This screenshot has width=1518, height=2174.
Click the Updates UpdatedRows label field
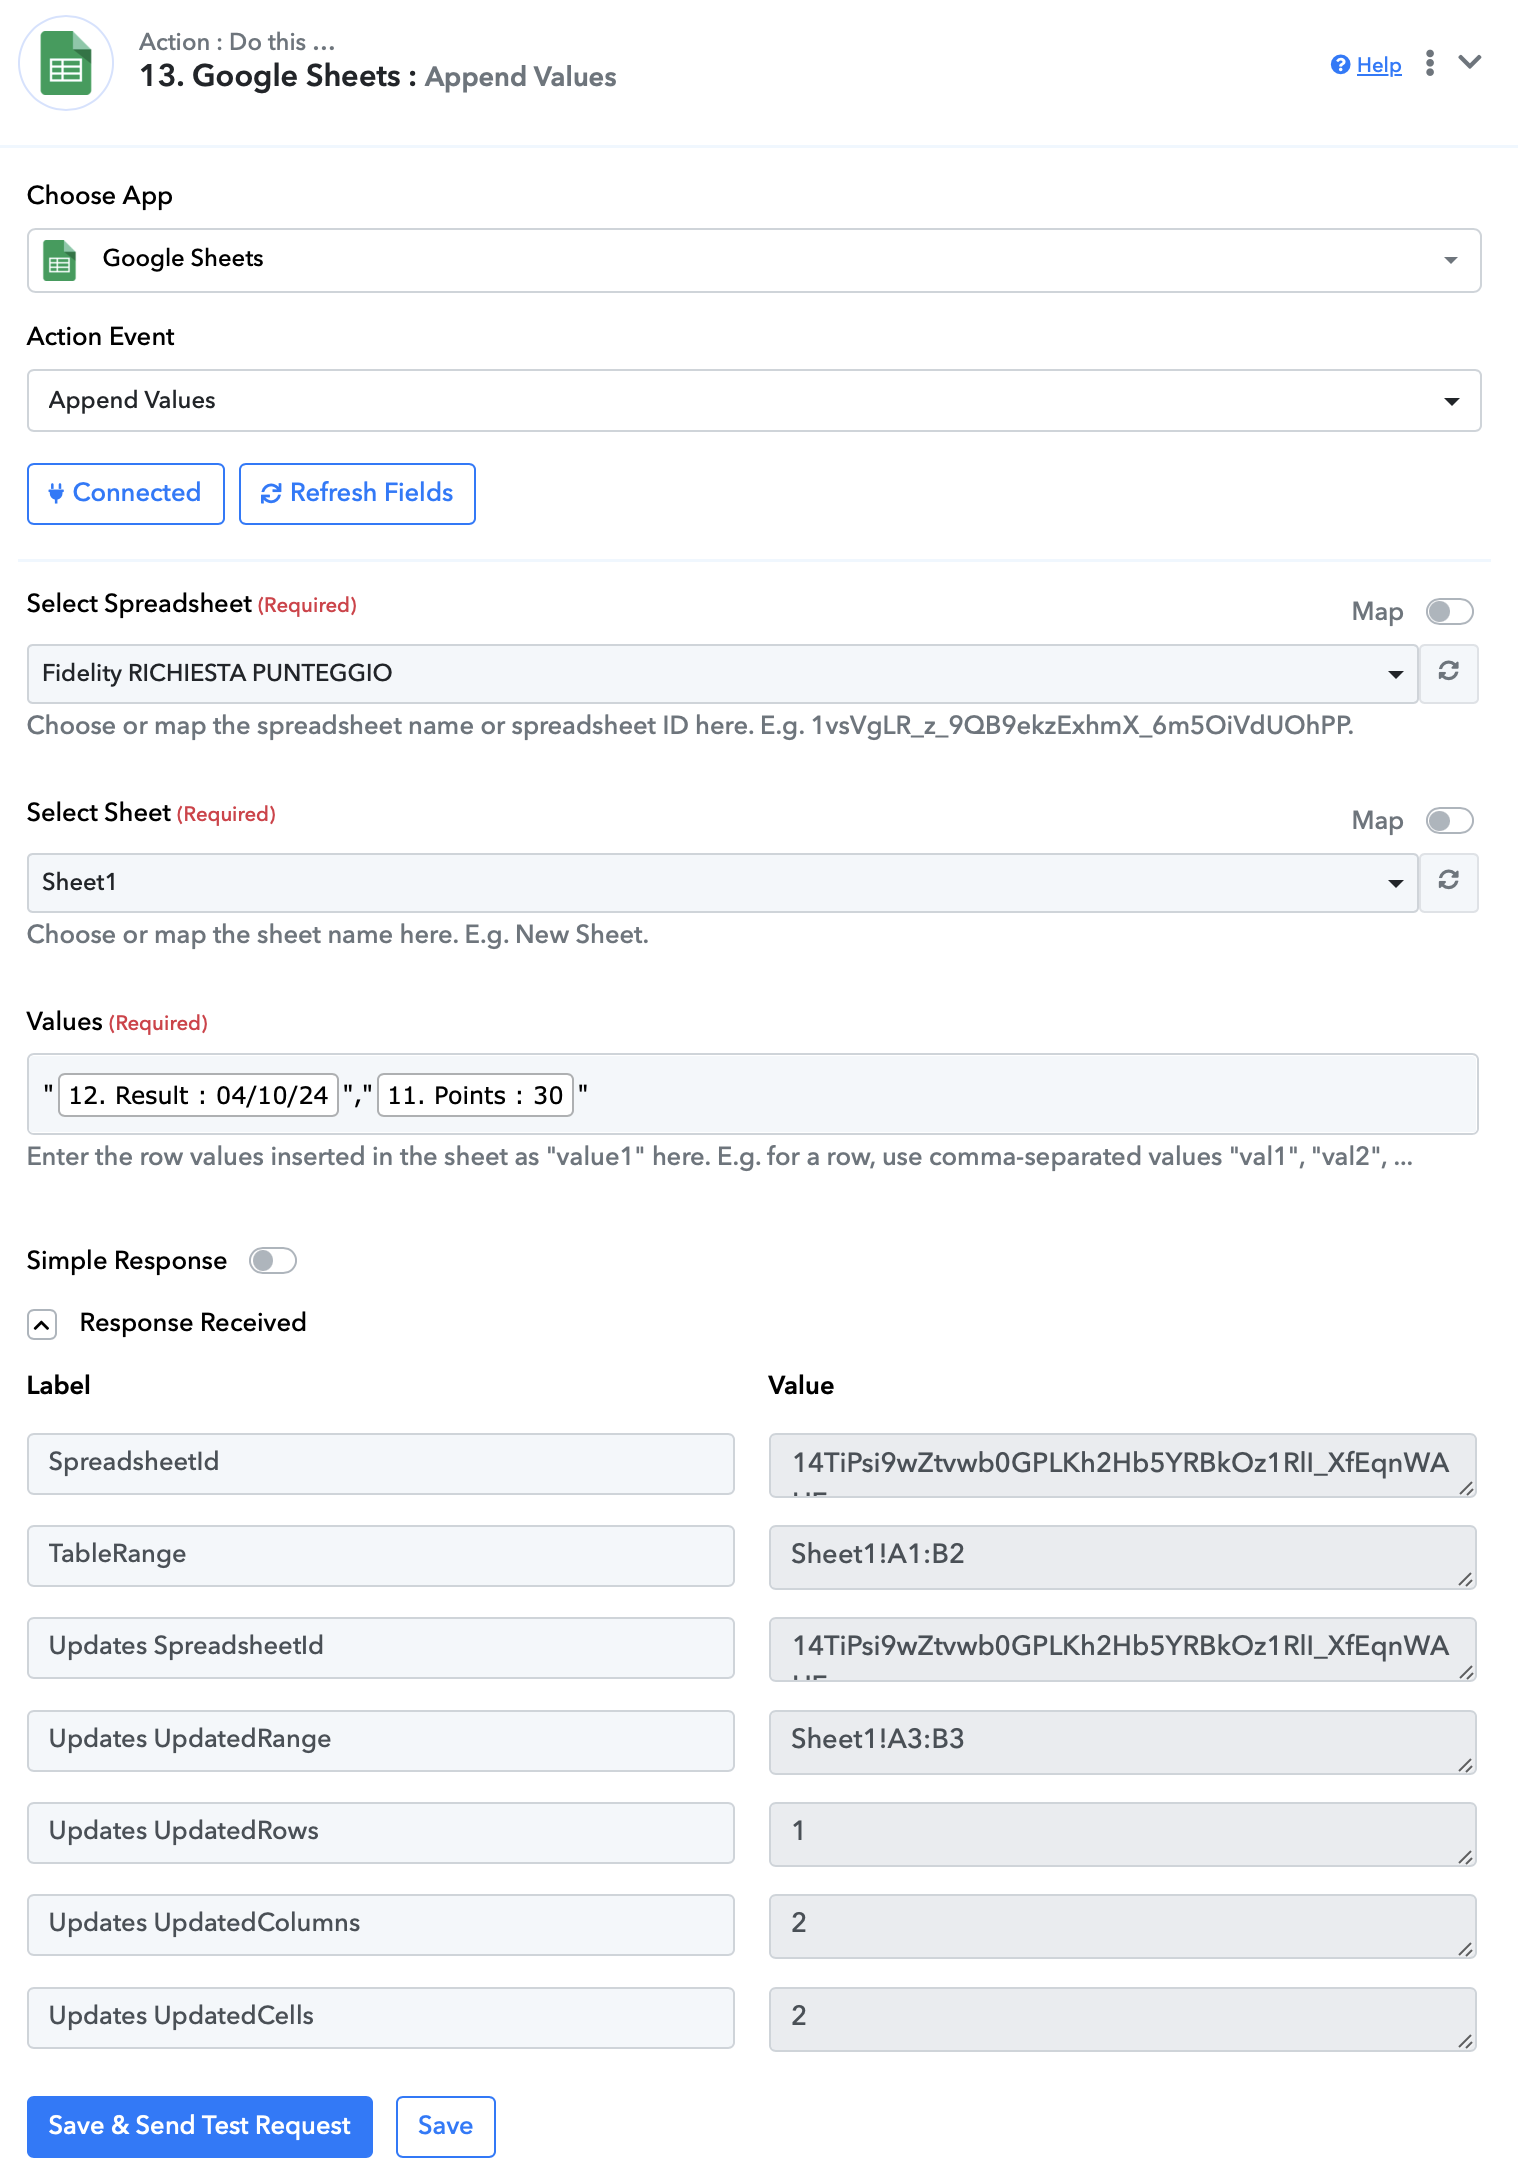click(380, 1832)
